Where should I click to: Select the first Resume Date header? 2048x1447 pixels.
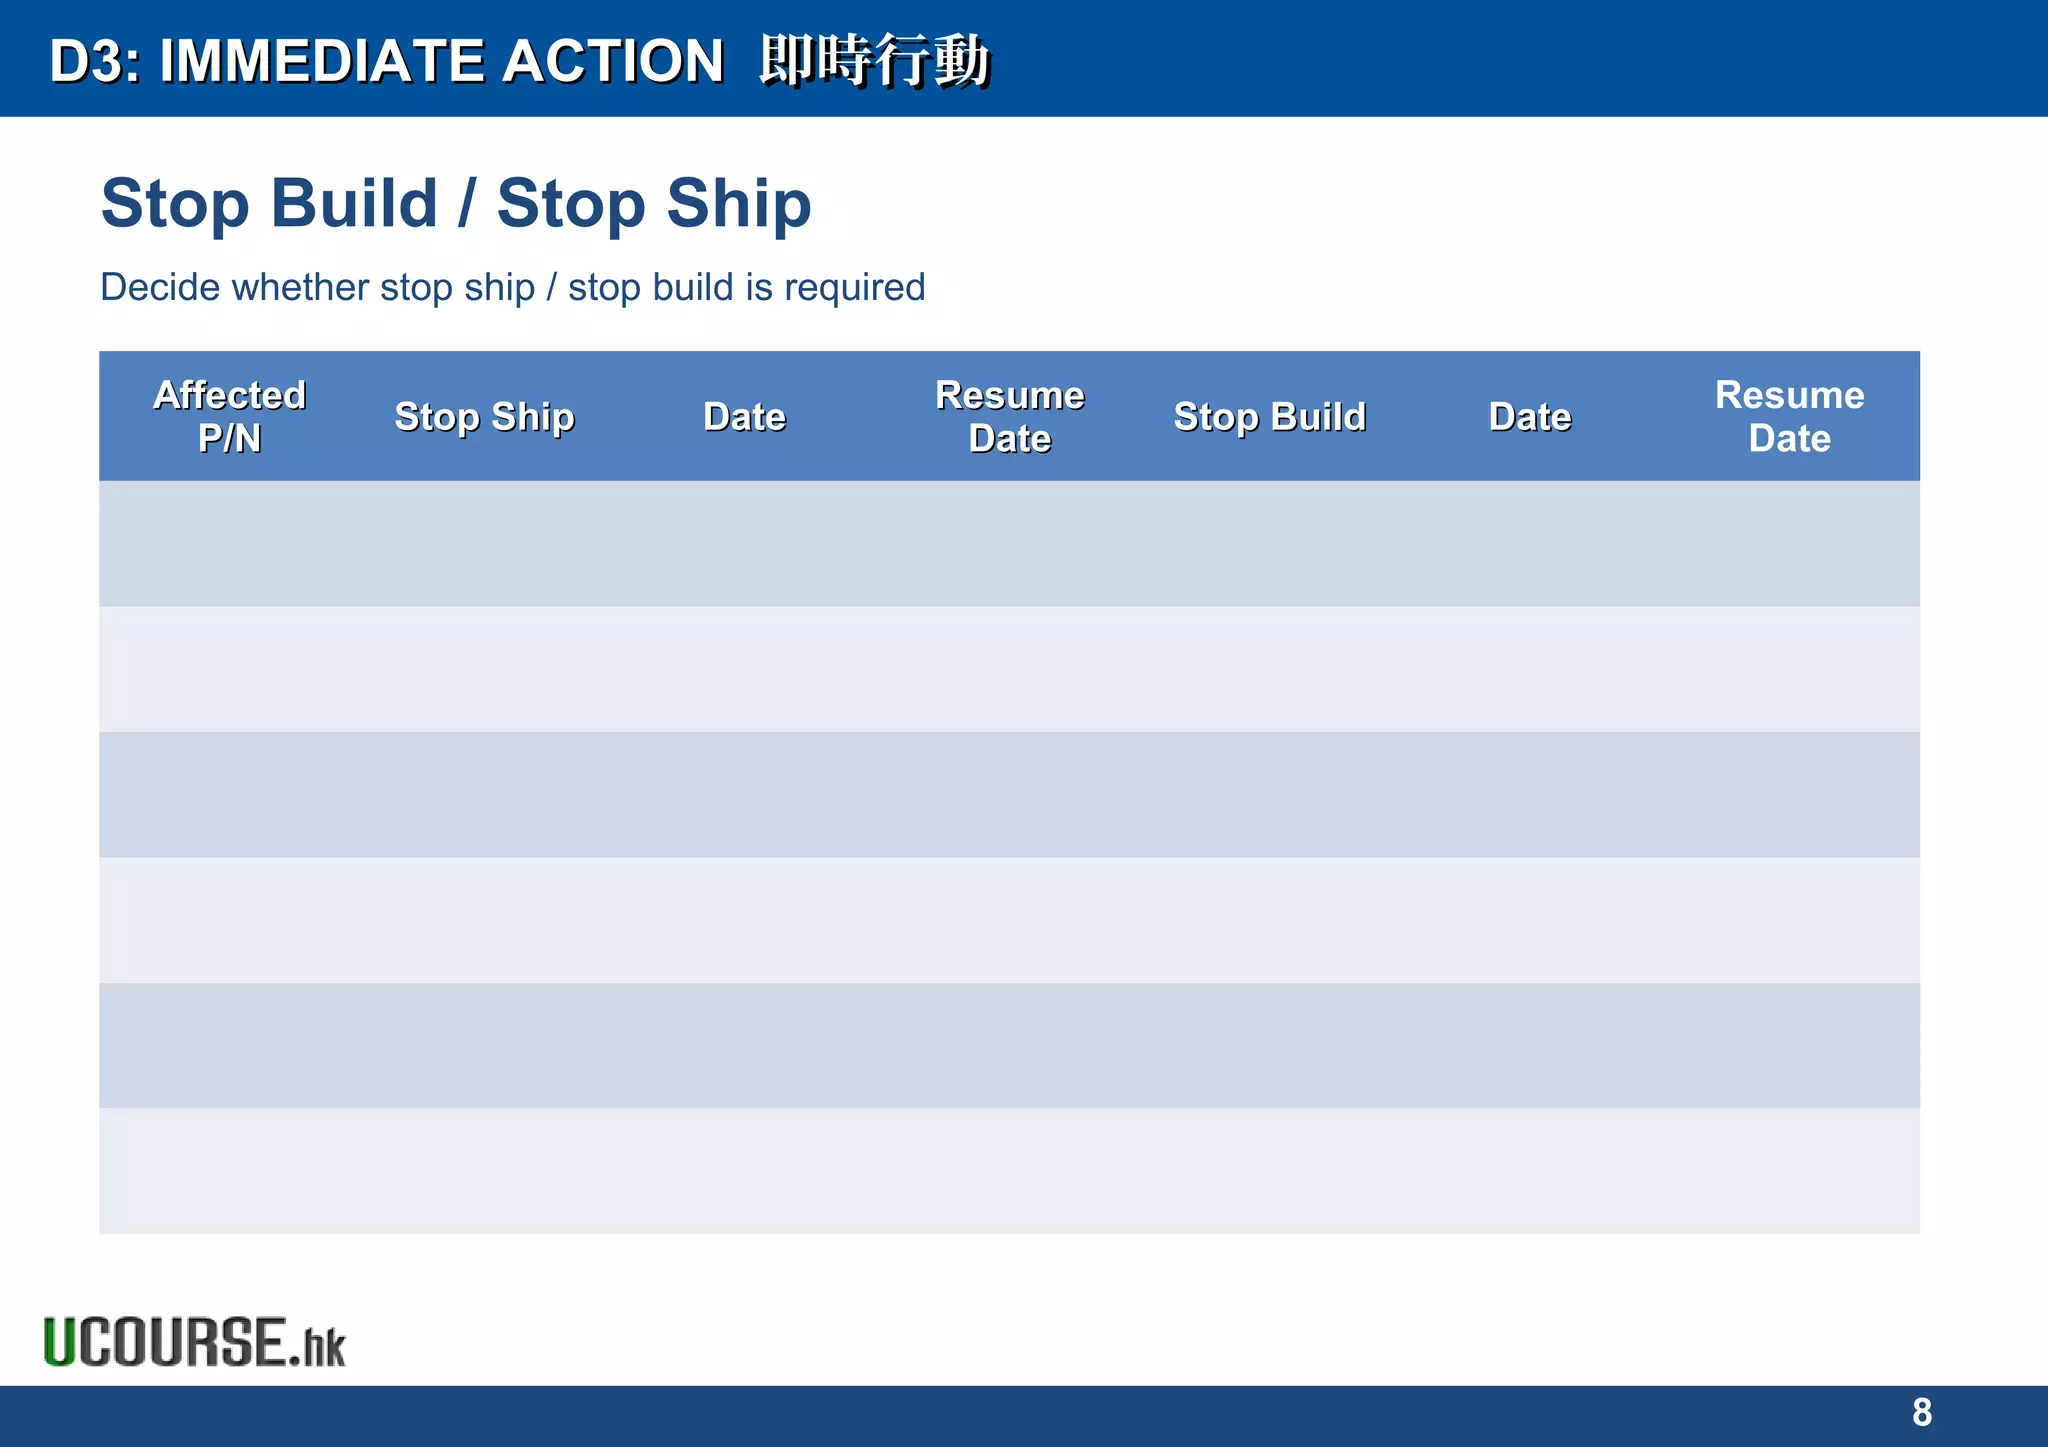pyautogui.click(x=1010, y=416)
